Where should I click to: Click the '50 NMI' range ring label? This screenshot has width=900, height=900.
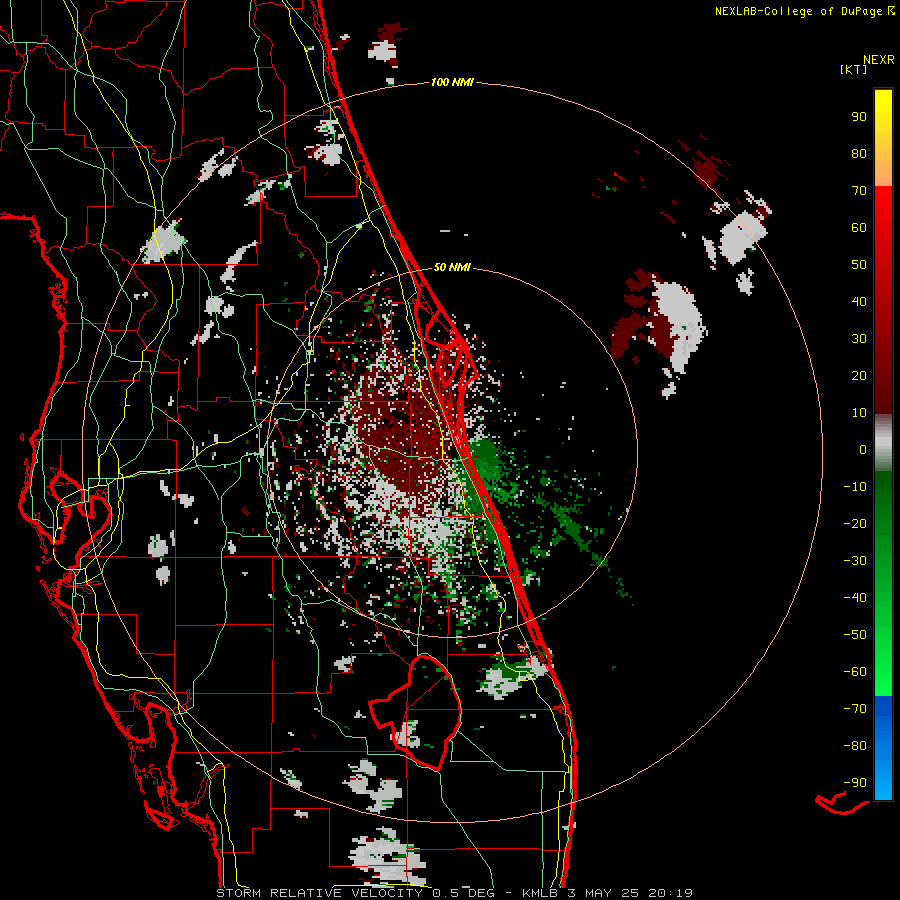click(452, 267)
